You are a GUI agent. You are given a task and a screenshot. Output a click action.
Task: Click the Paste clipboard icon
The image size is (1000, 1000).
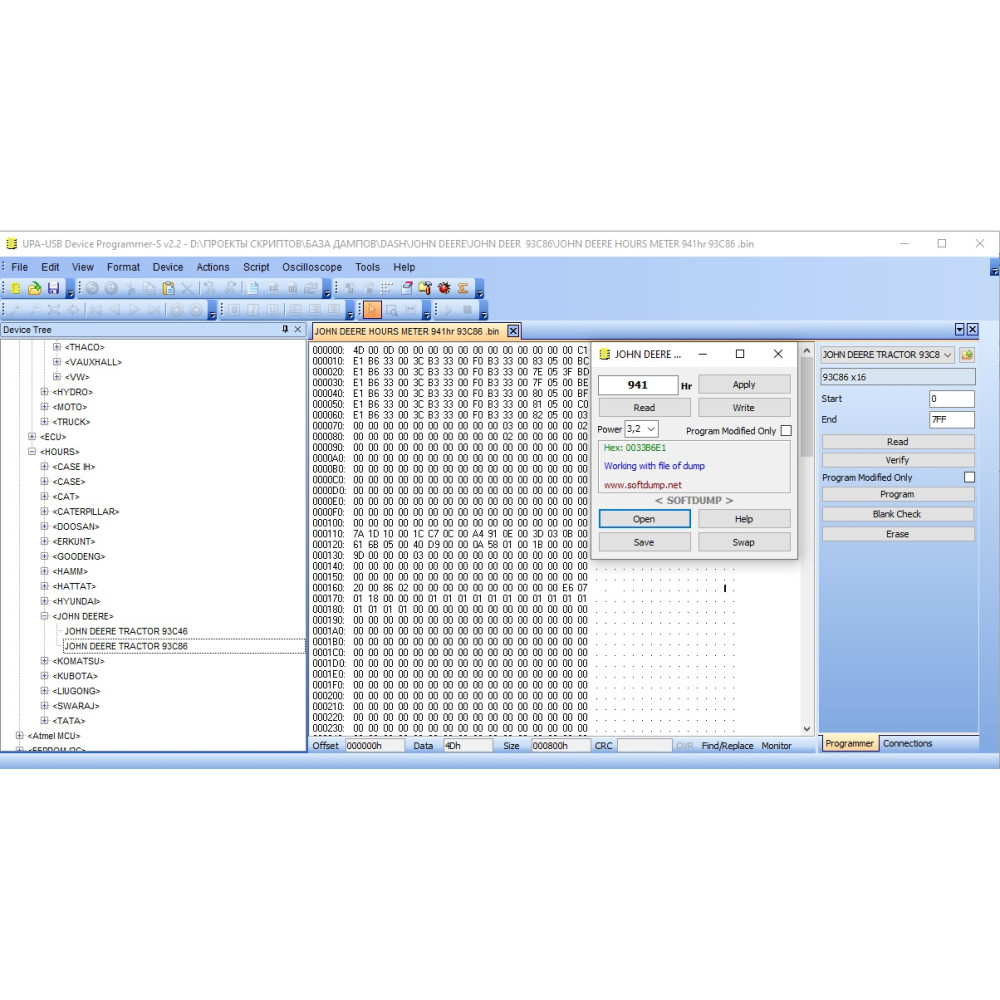tap(168, 288)
